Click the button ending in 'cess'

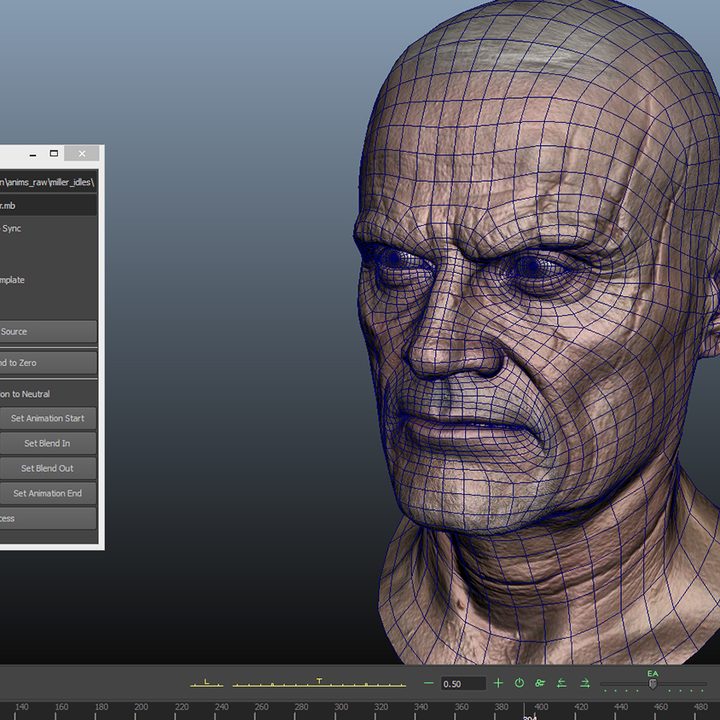point(48,518)
